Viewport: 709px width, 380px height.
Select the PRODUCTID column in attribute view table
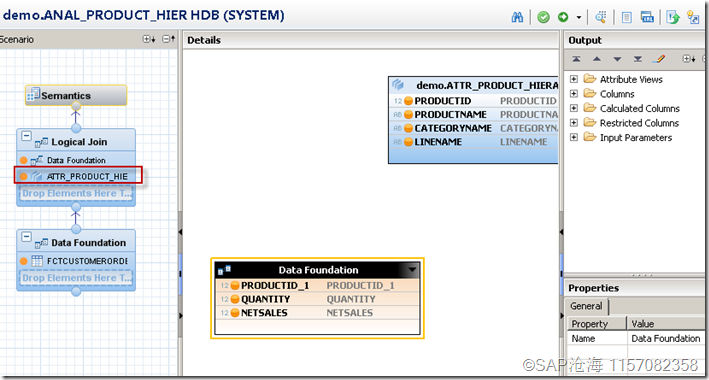click(x=474, y=101)
